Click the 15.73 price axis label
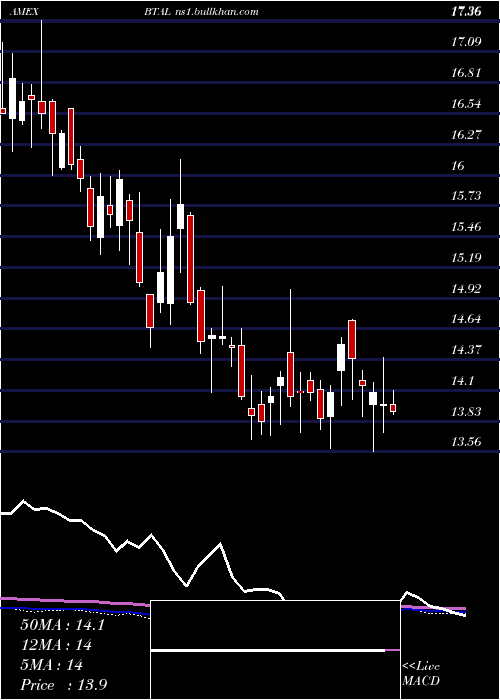This screenshot has height=700, width=500. (466, 196)
